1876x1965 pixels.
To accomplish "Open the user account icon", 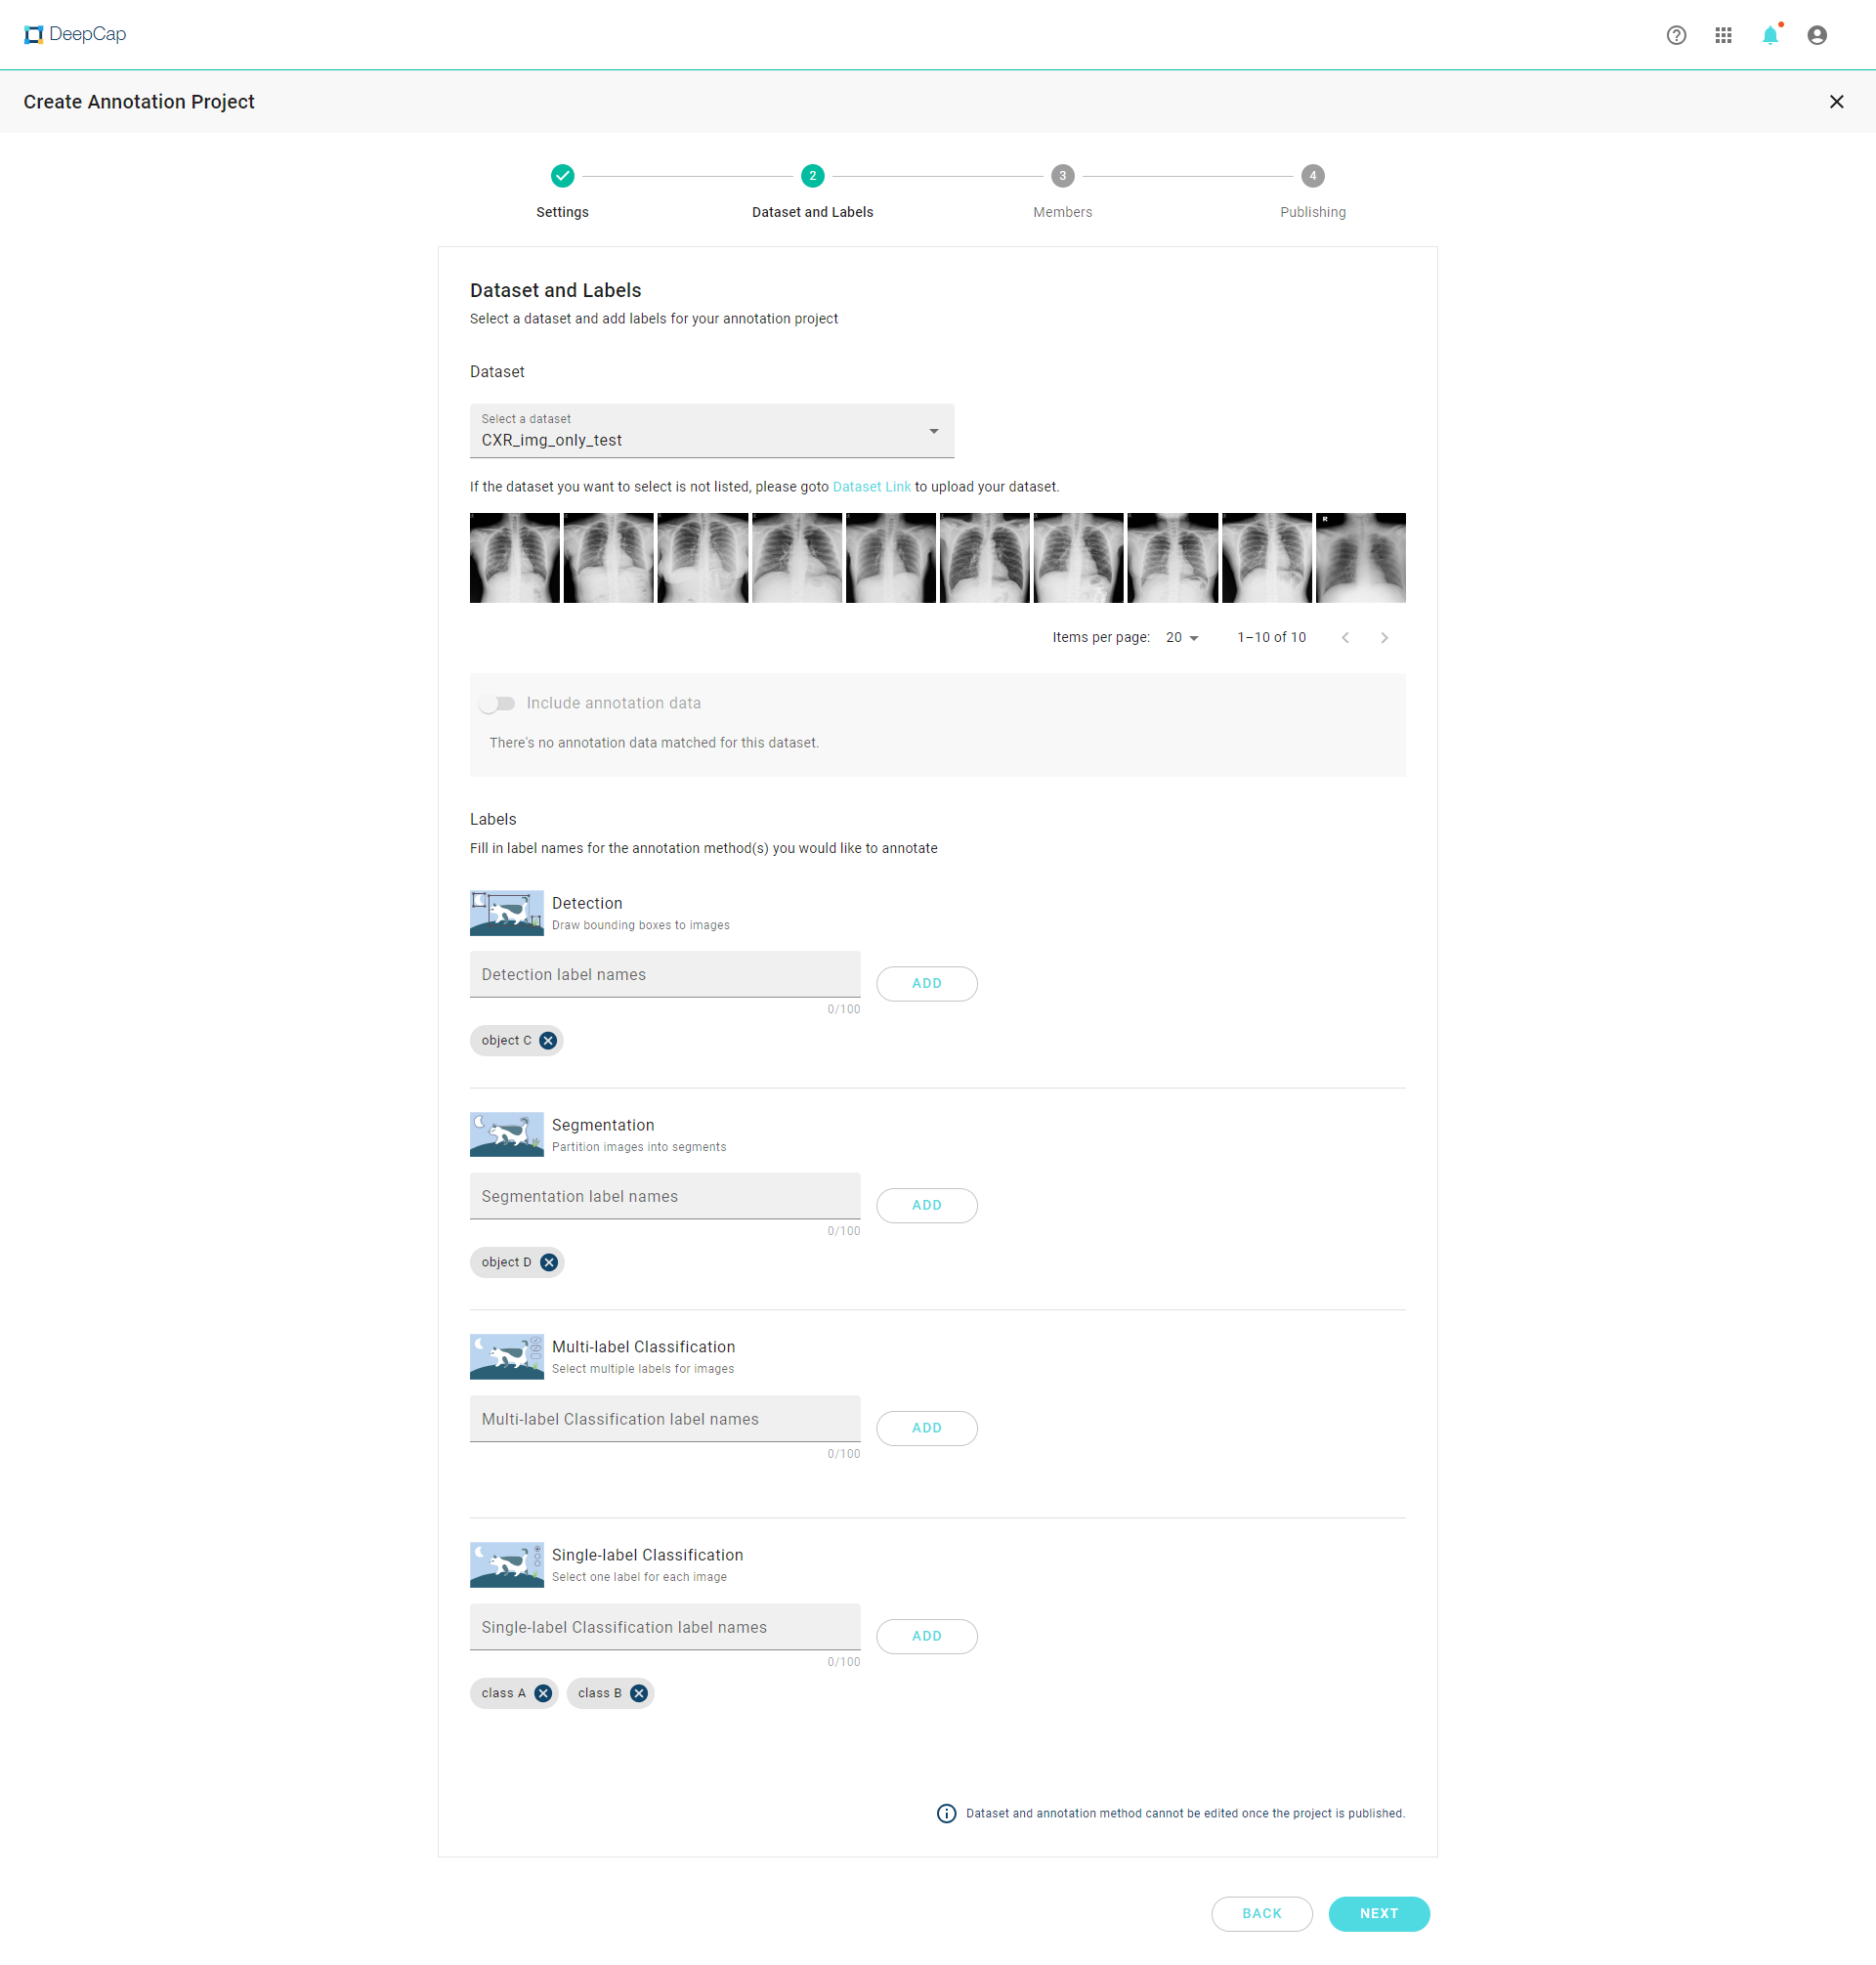I will click(x=1817, y=35).
